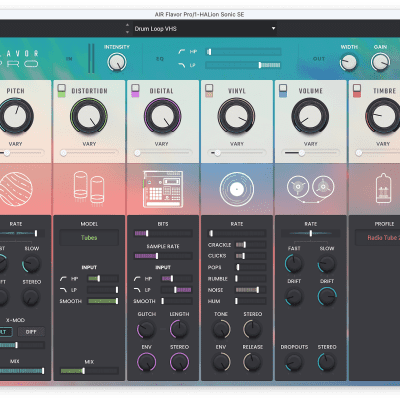Image resolution: width=400 pixels, height=400 pixels.
Task: Click the EQ LP slider
Action: tap(244, 65)
